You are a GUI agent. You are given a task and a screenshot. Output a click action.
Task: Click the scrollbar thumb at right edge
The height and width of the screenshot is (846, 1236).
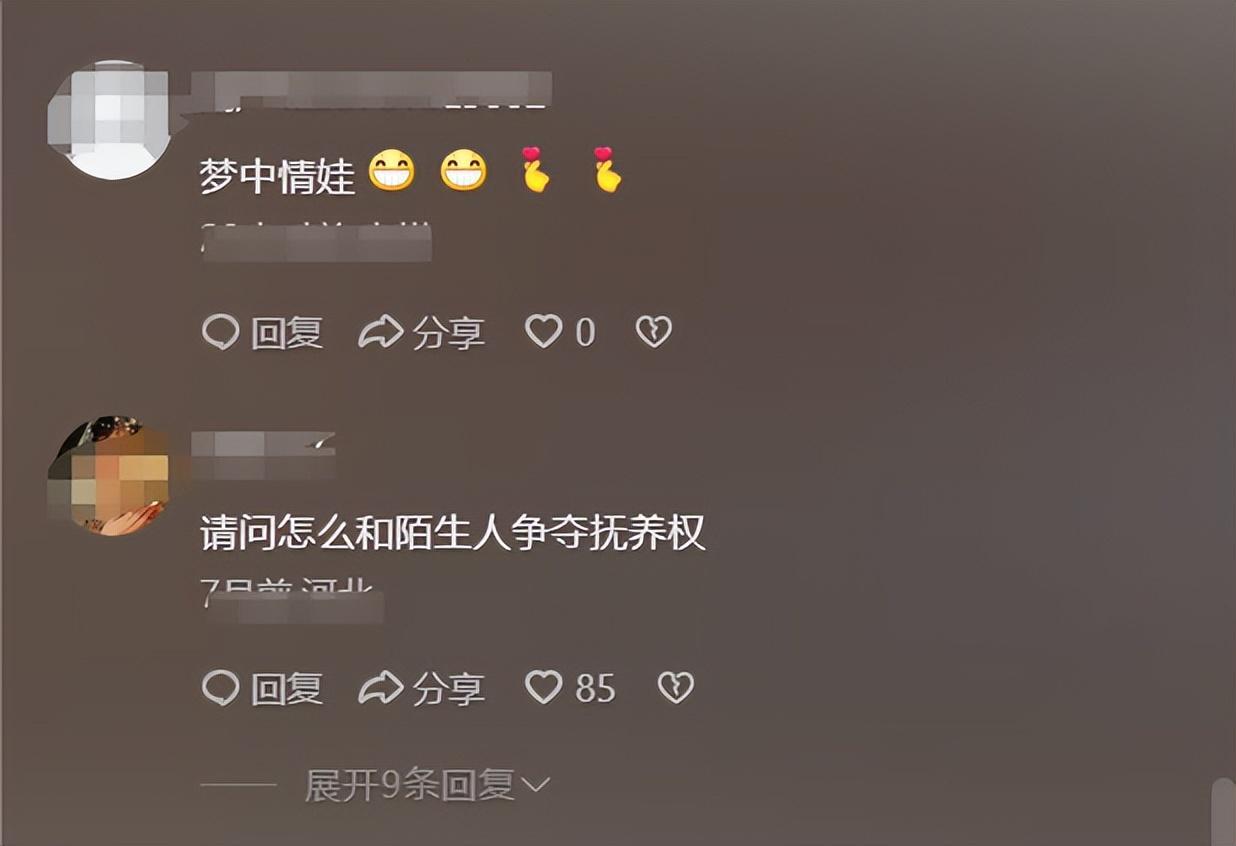[1223, 812]
